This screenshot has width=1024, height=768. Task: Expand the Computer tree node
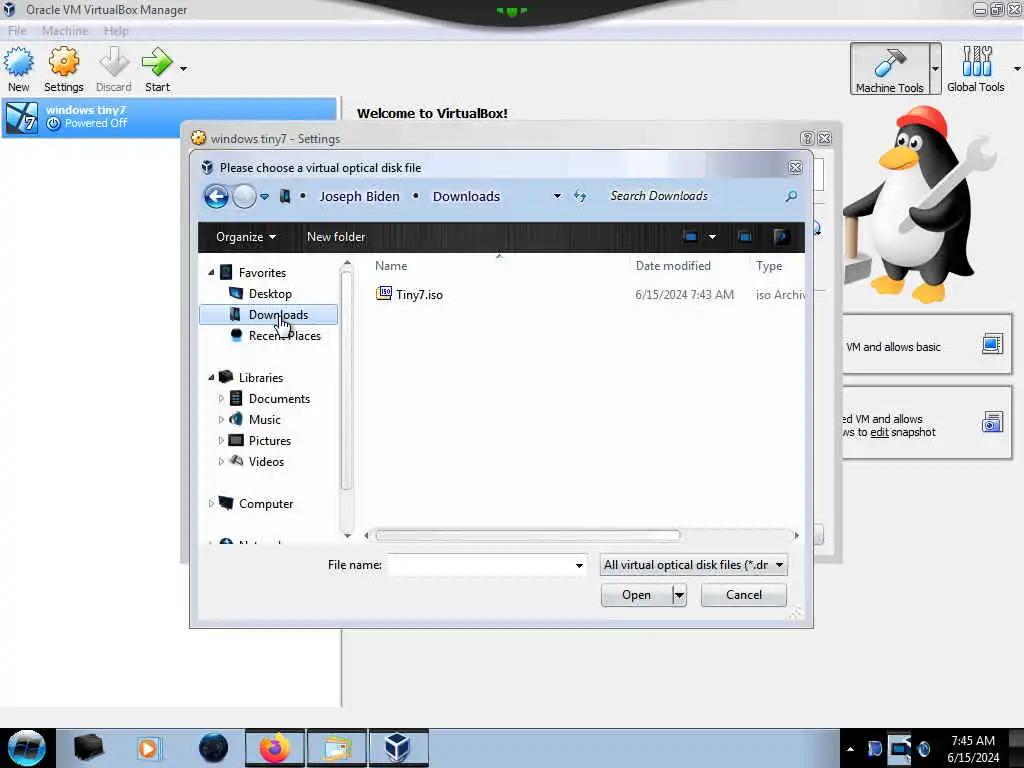click(212, 504)
